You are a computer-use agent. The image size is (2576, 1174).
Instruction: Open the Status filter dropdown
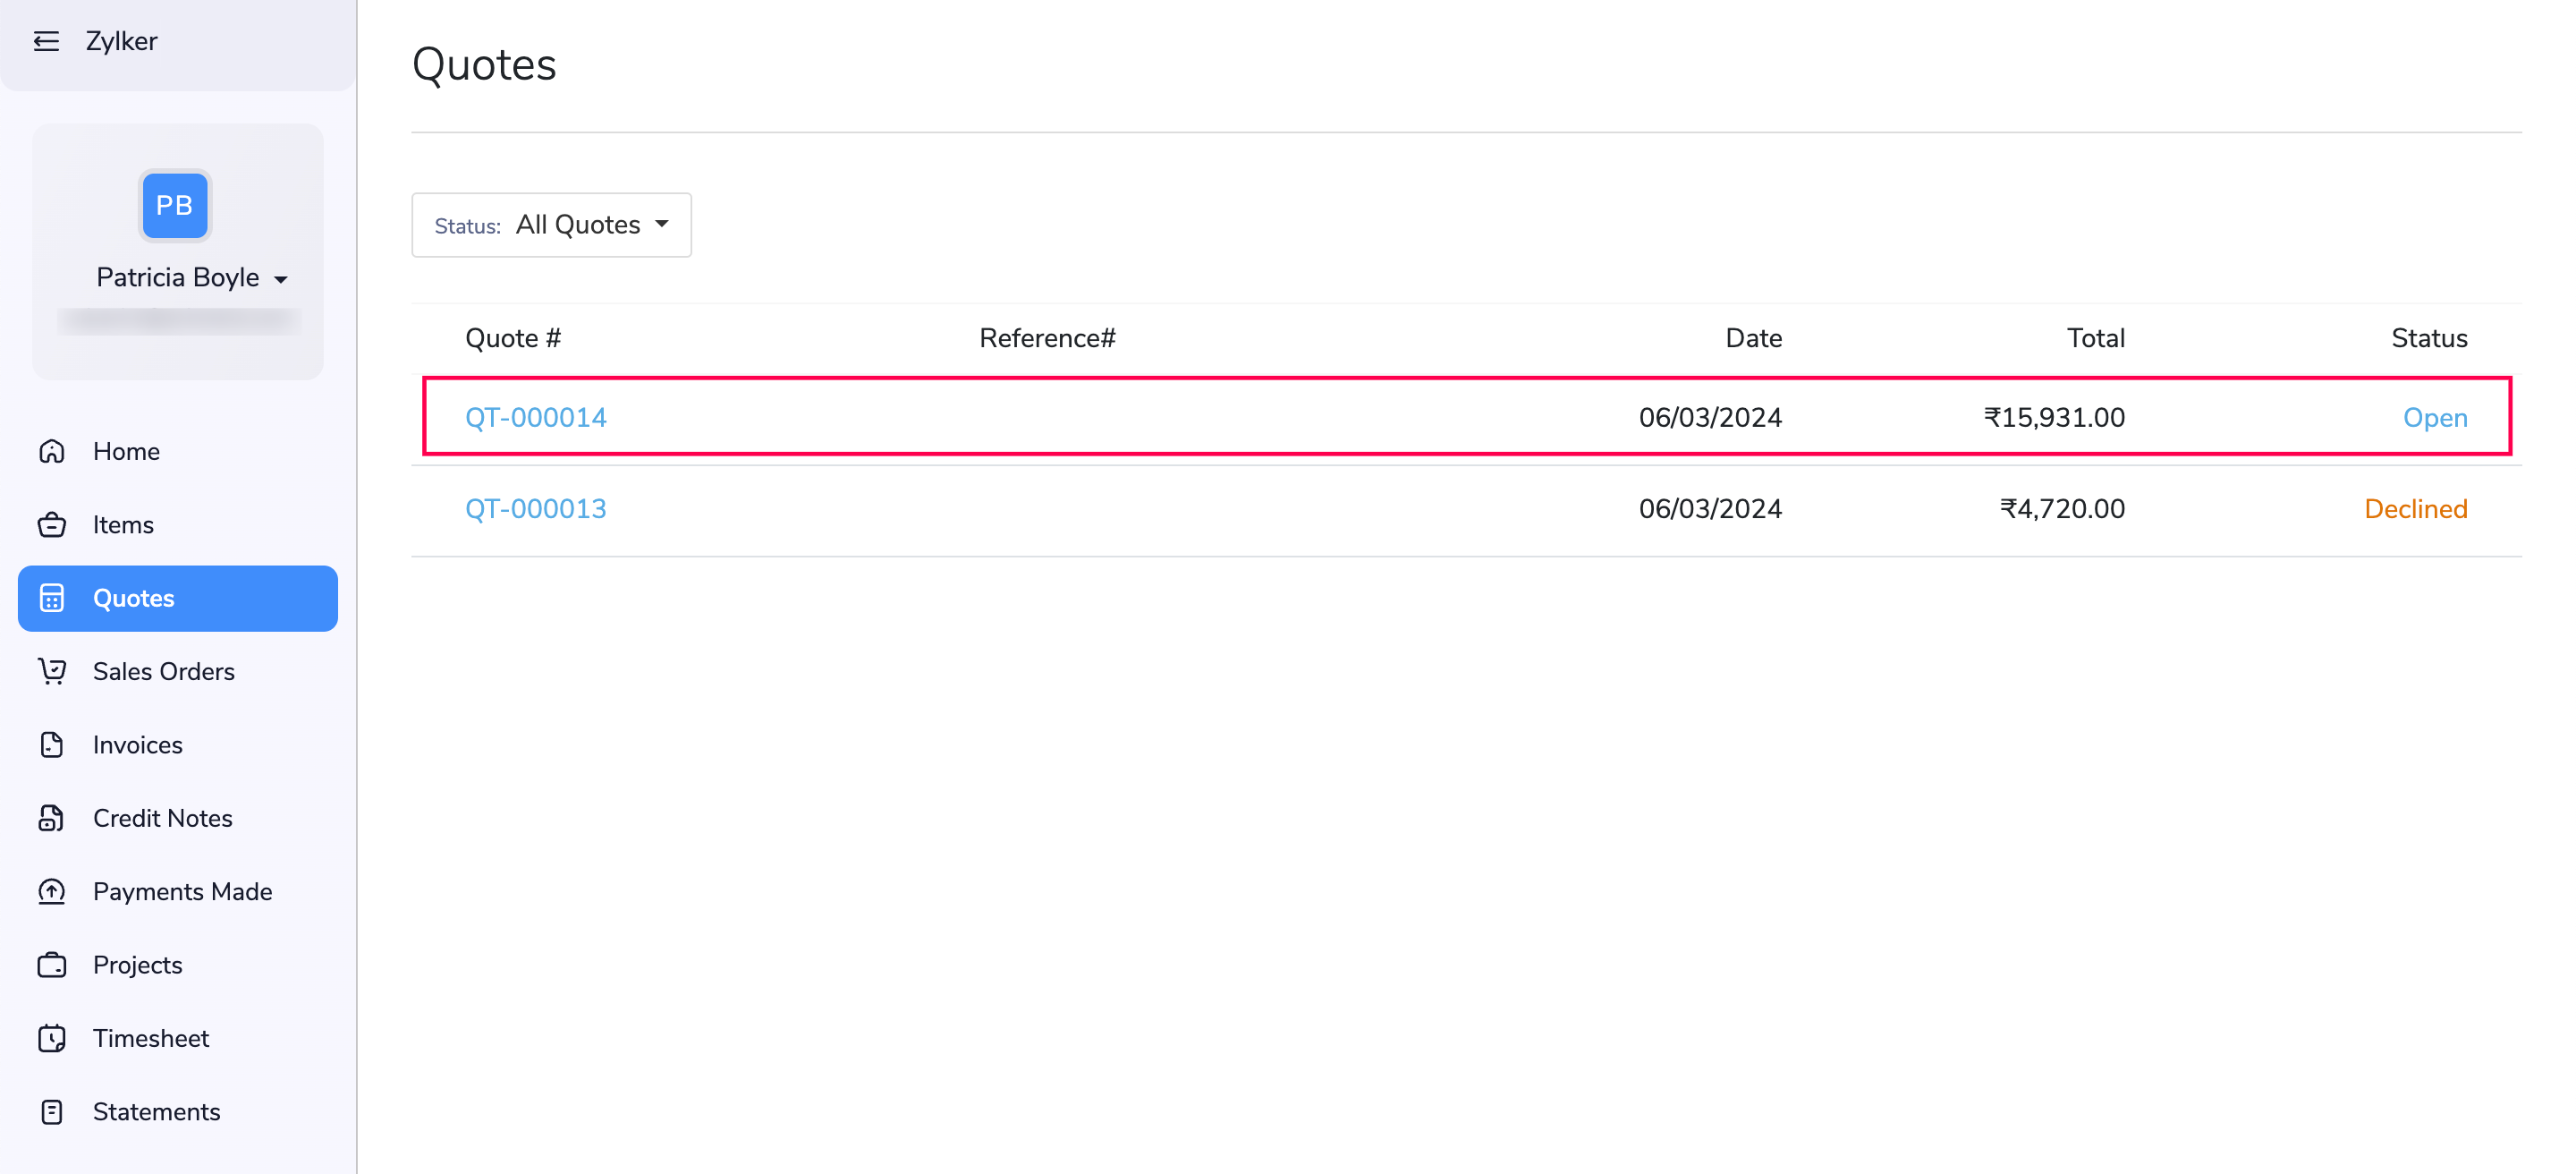(551, 224)
